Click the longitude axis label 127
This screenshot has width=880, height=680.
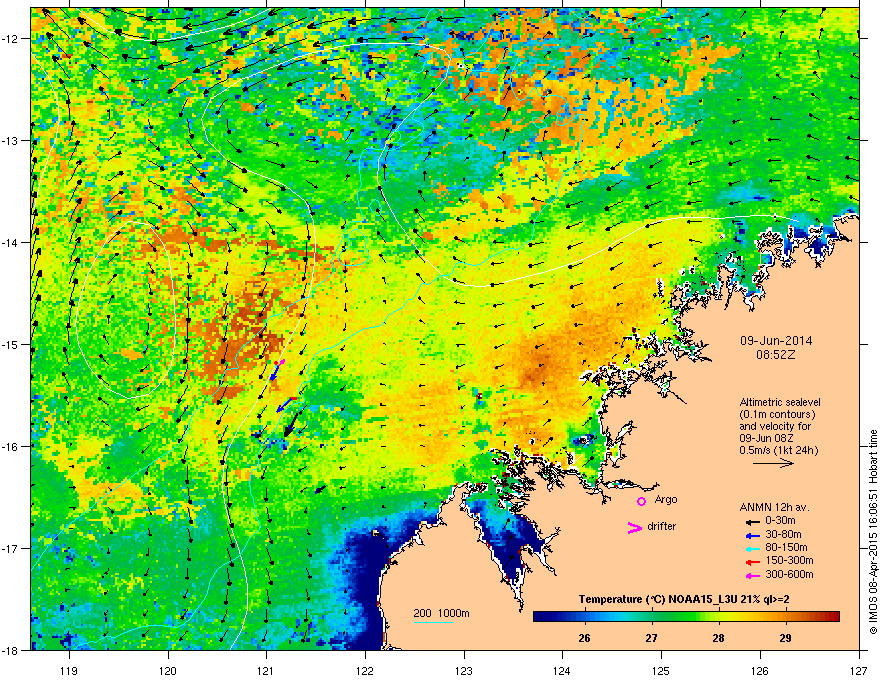[x=859, y=670]
